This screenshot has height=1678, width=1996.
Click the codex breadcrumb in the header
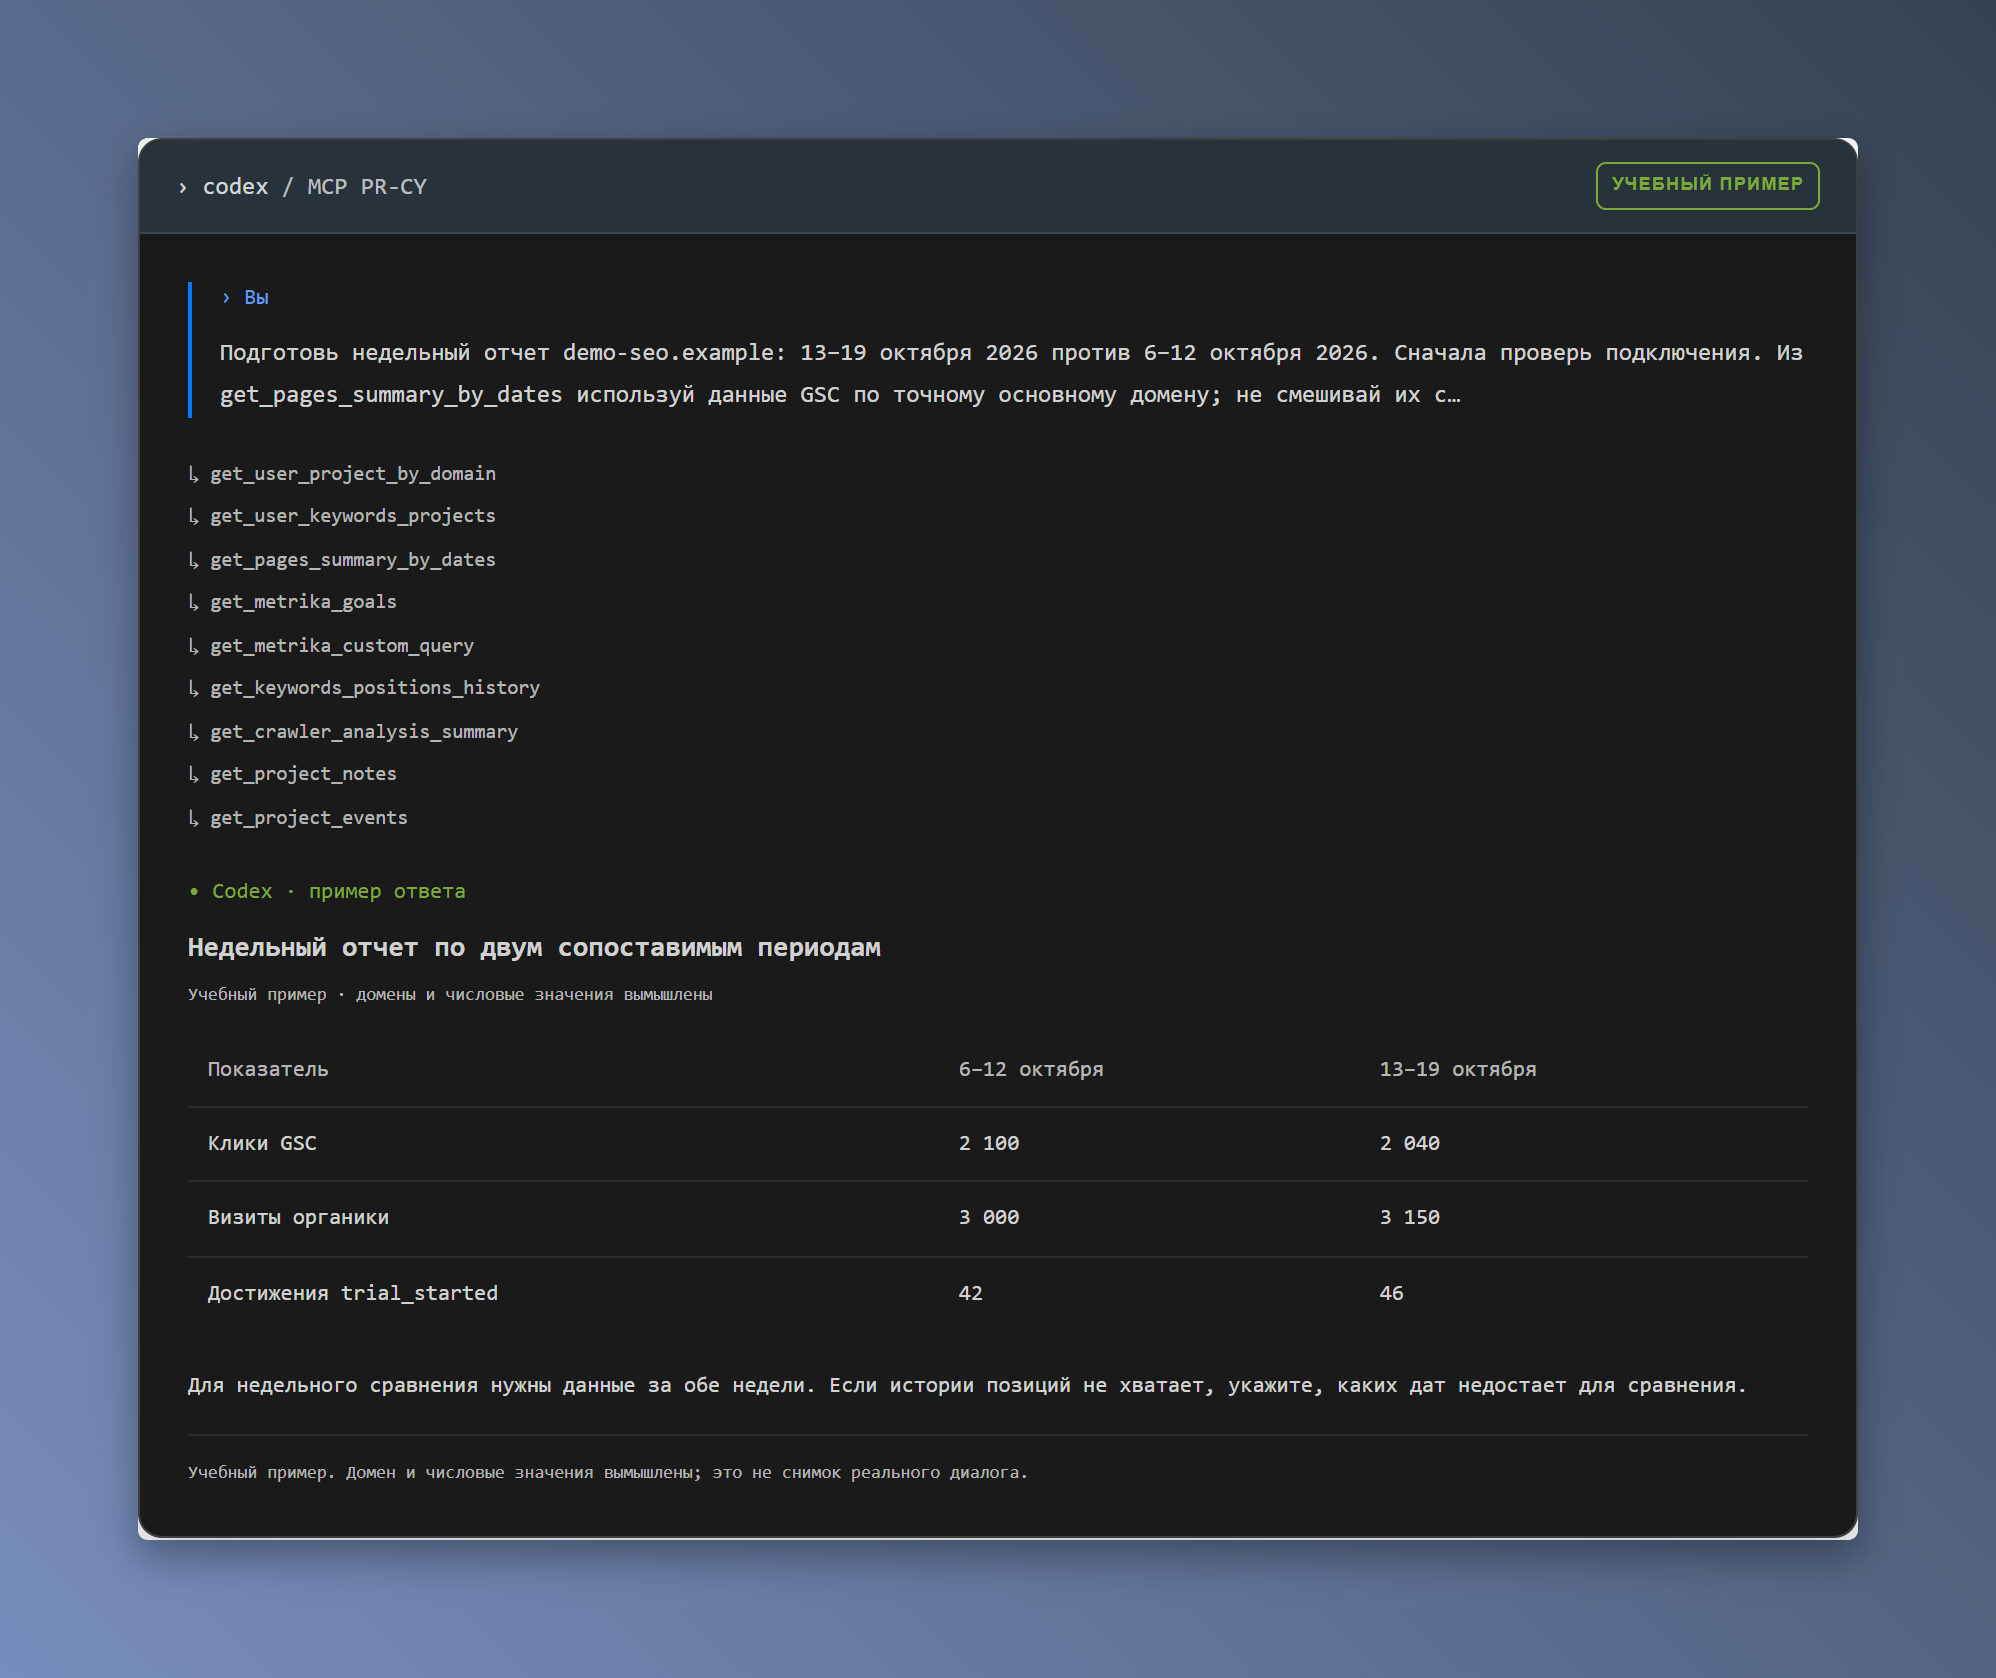pos(235,187)
